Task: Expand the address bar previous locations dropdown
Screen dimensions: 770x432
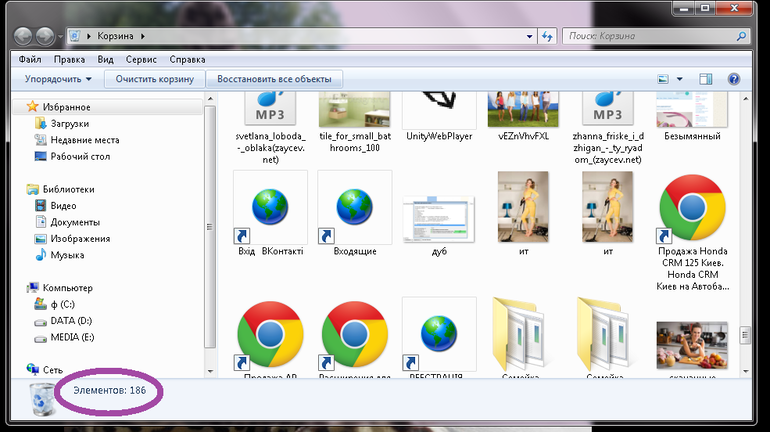Action: coord(529,36)
